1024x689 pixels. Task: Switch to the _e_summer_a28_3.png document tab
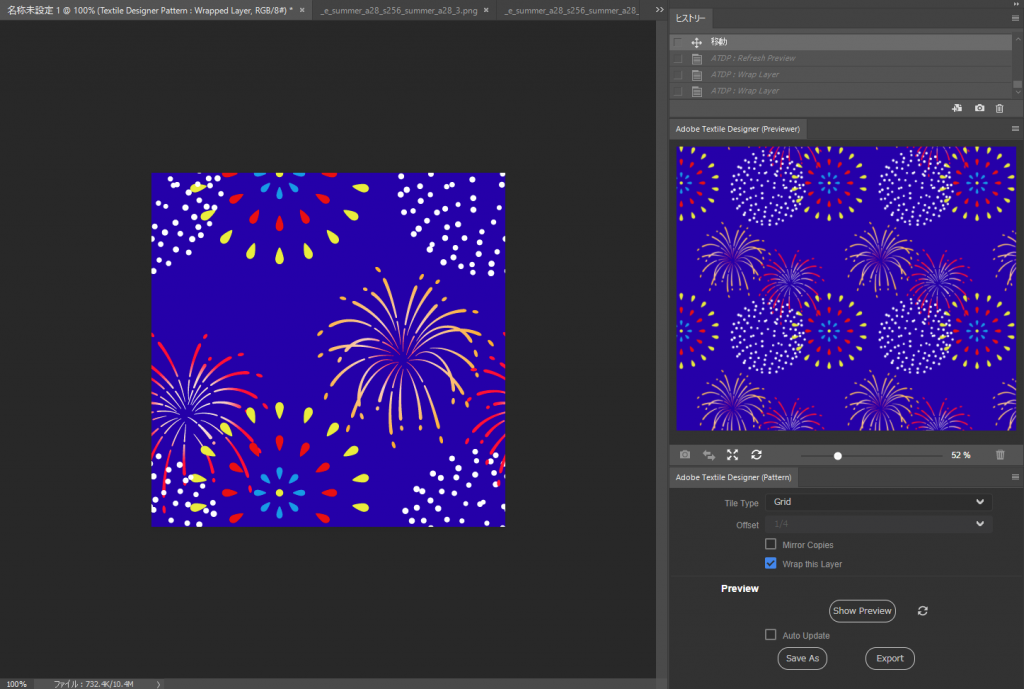[x=398, y=10]
